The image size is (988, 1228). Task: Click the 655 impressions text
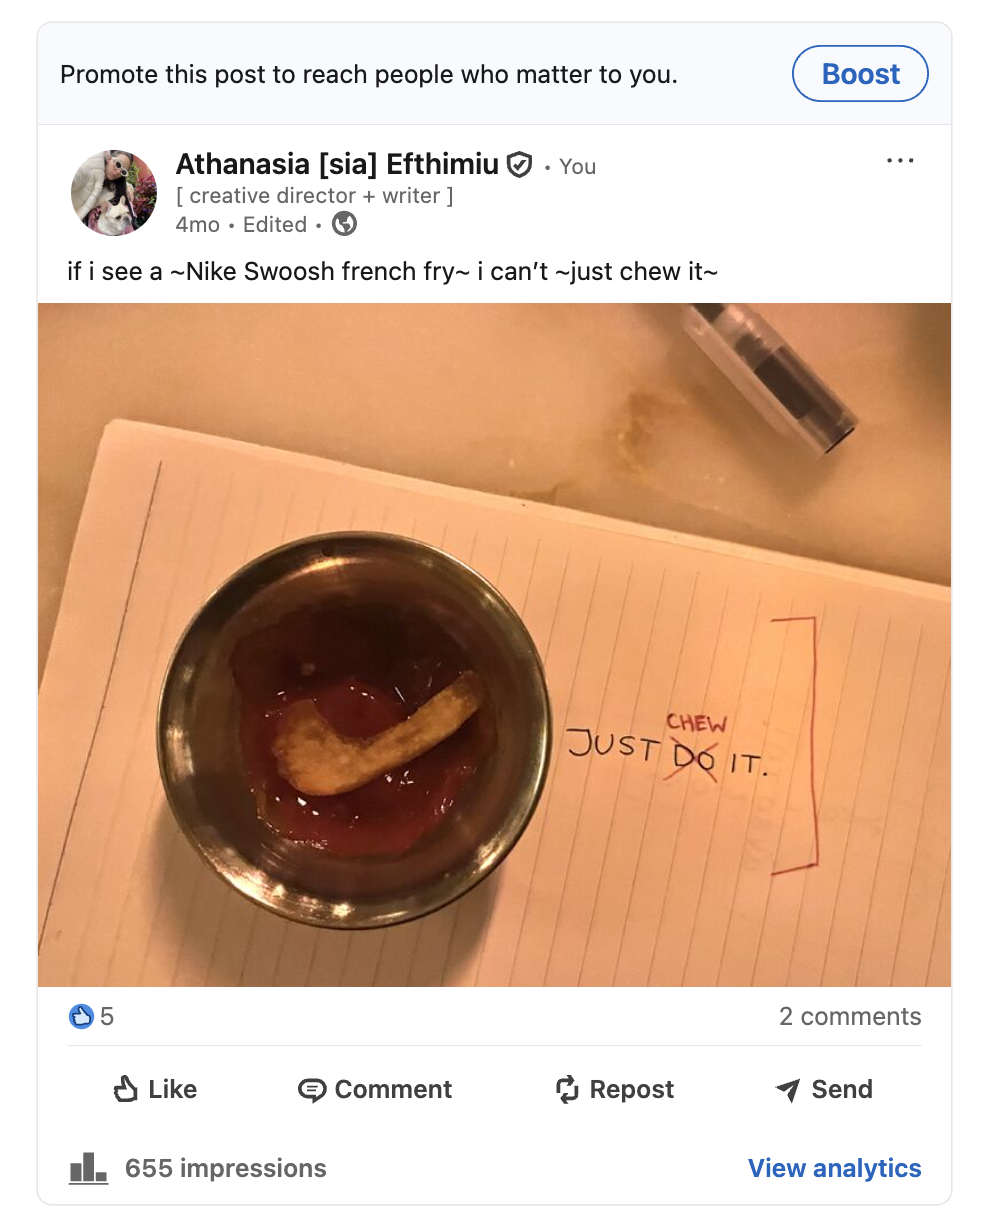tap(226, 1168)
